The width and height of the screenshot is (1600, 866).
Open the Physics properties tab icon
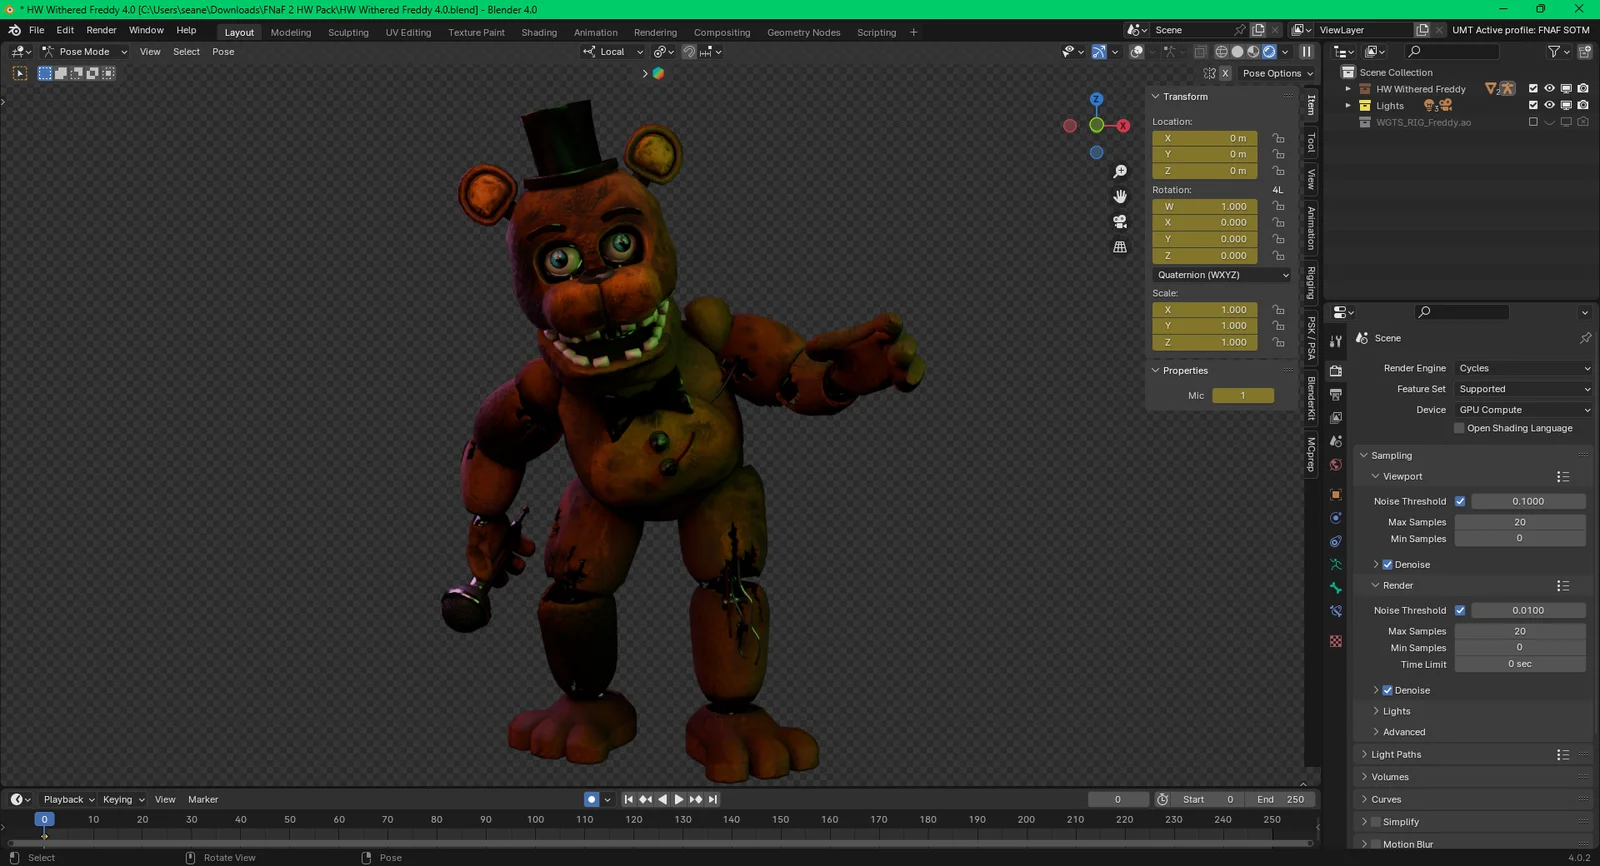1336,518
